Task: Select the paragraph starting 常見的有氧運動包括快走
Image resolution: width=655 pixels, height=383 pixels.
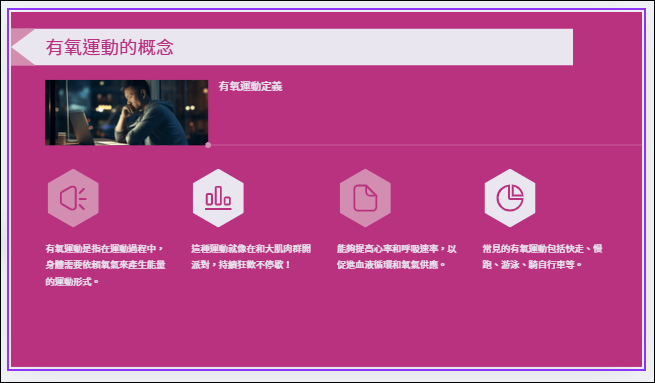Action: point(542,257)
